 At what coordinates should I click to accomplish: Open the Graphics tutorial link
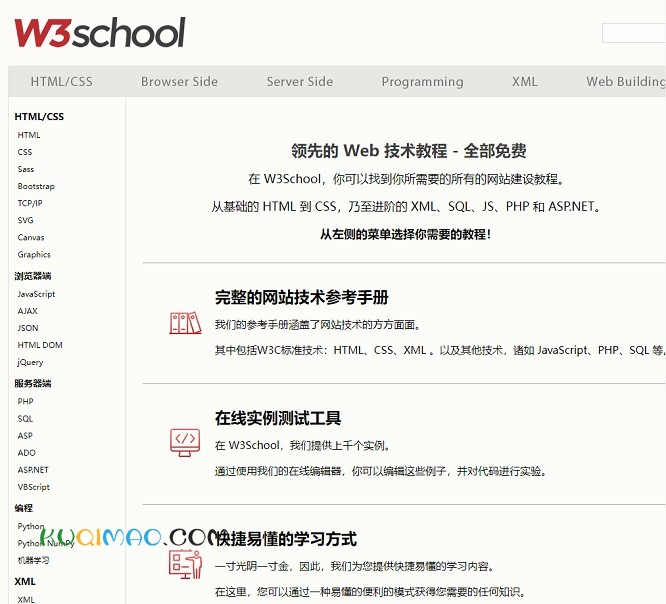(34, 254)
